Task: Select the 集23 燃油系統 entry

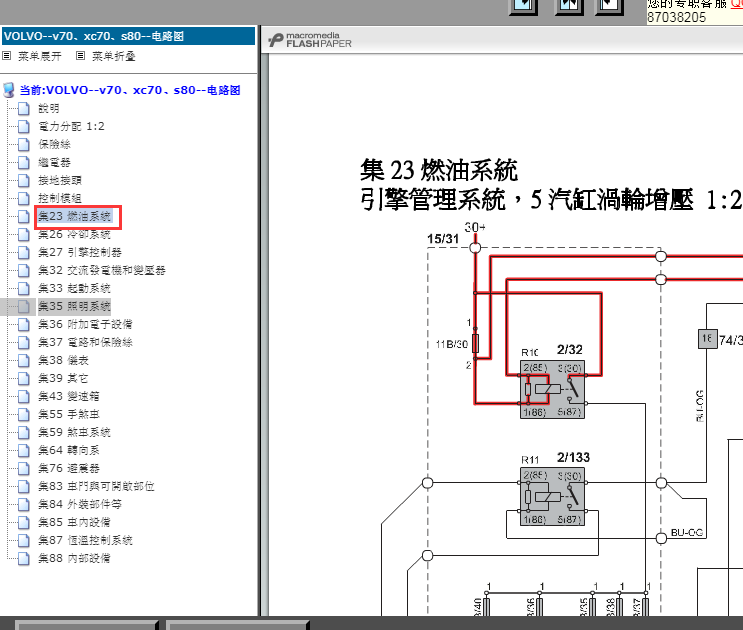Action: (74, 216)
